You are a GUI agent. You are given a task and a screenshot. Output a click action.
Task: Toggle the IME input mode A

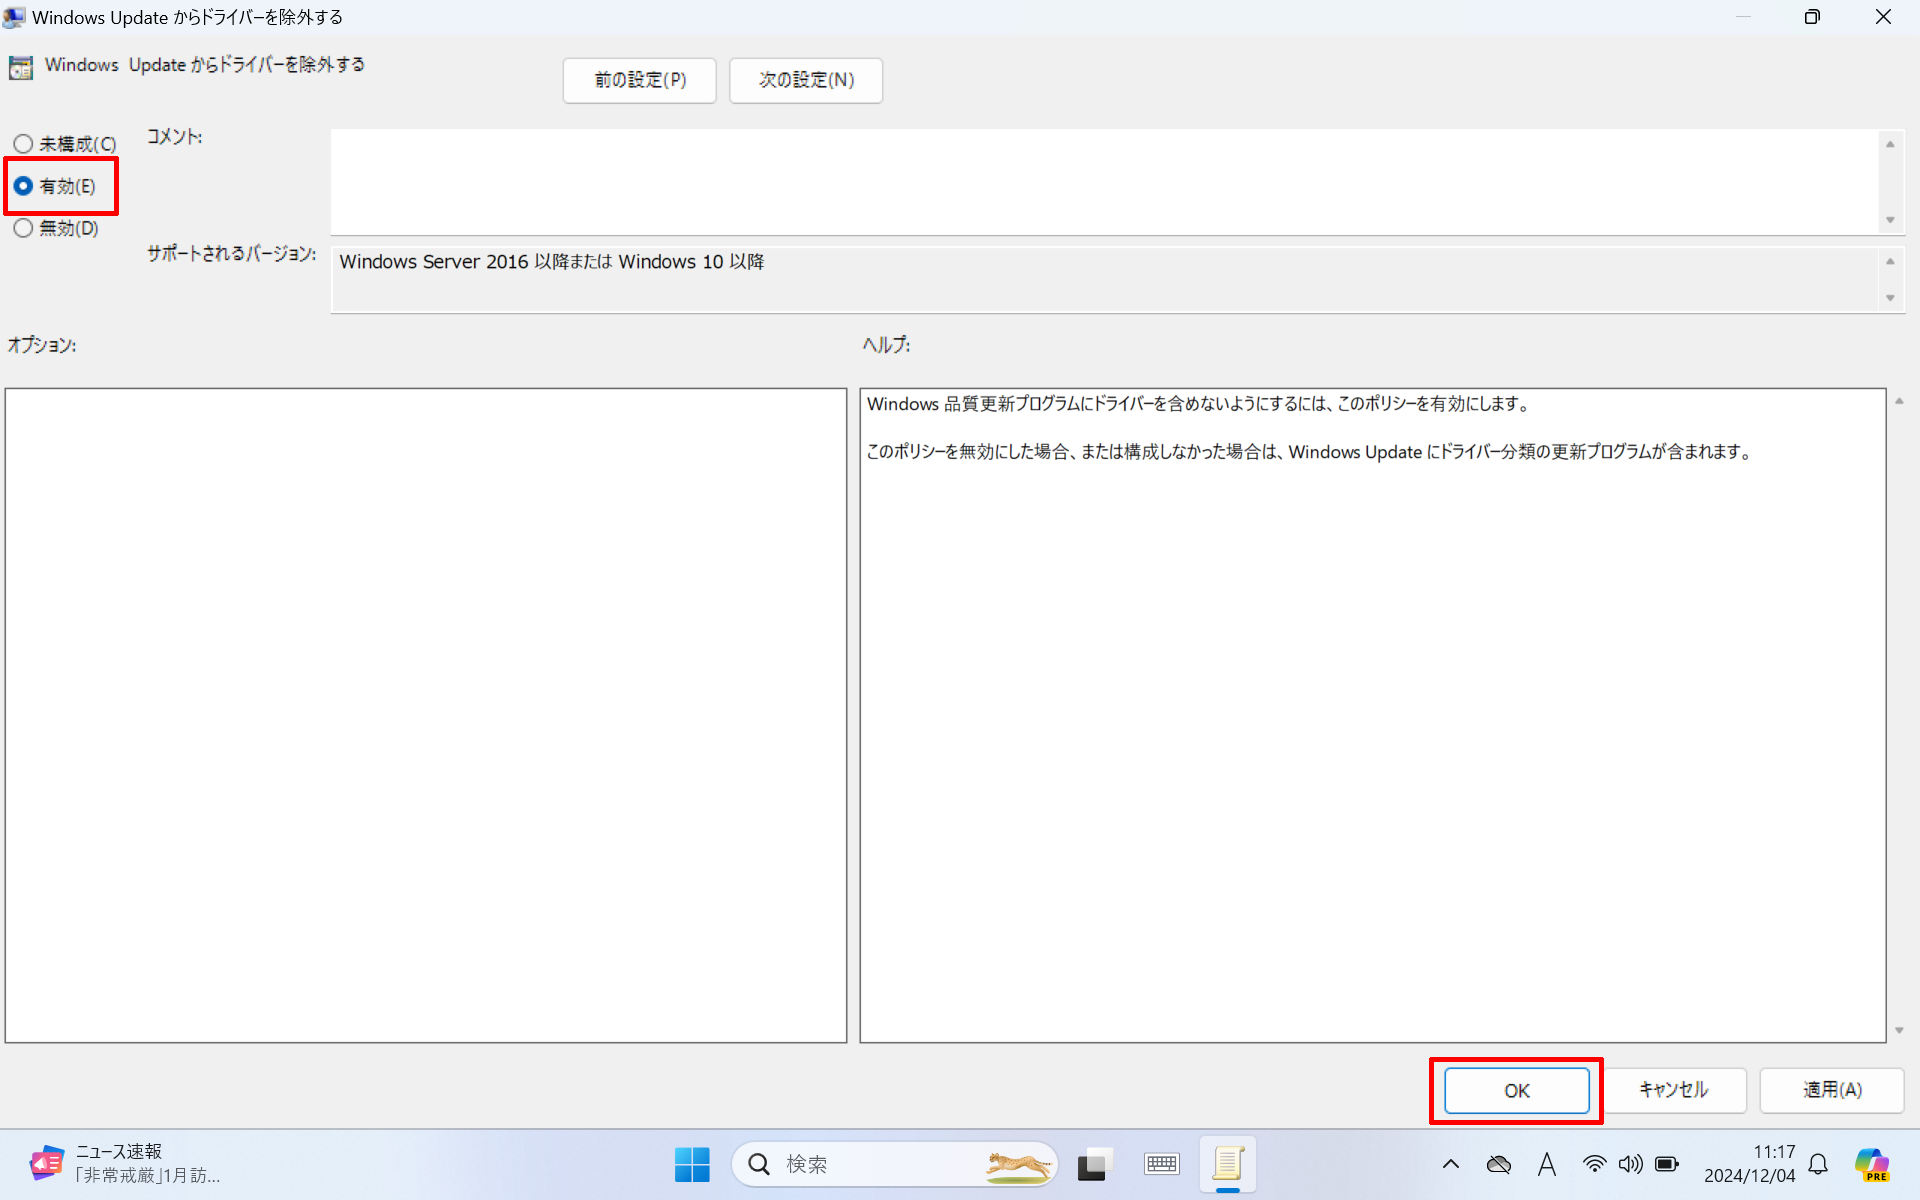(1547, 1165)
